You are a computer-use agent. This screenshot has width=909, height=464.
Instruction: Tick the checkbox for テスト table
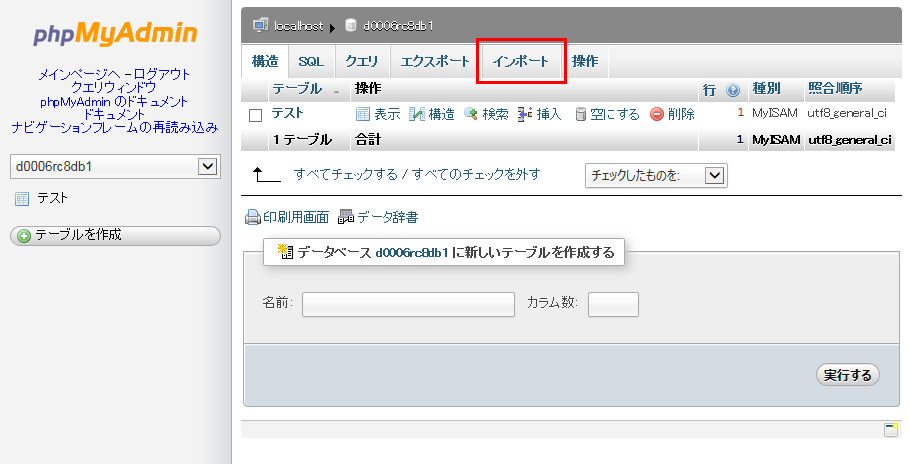[x=255, y=115]
